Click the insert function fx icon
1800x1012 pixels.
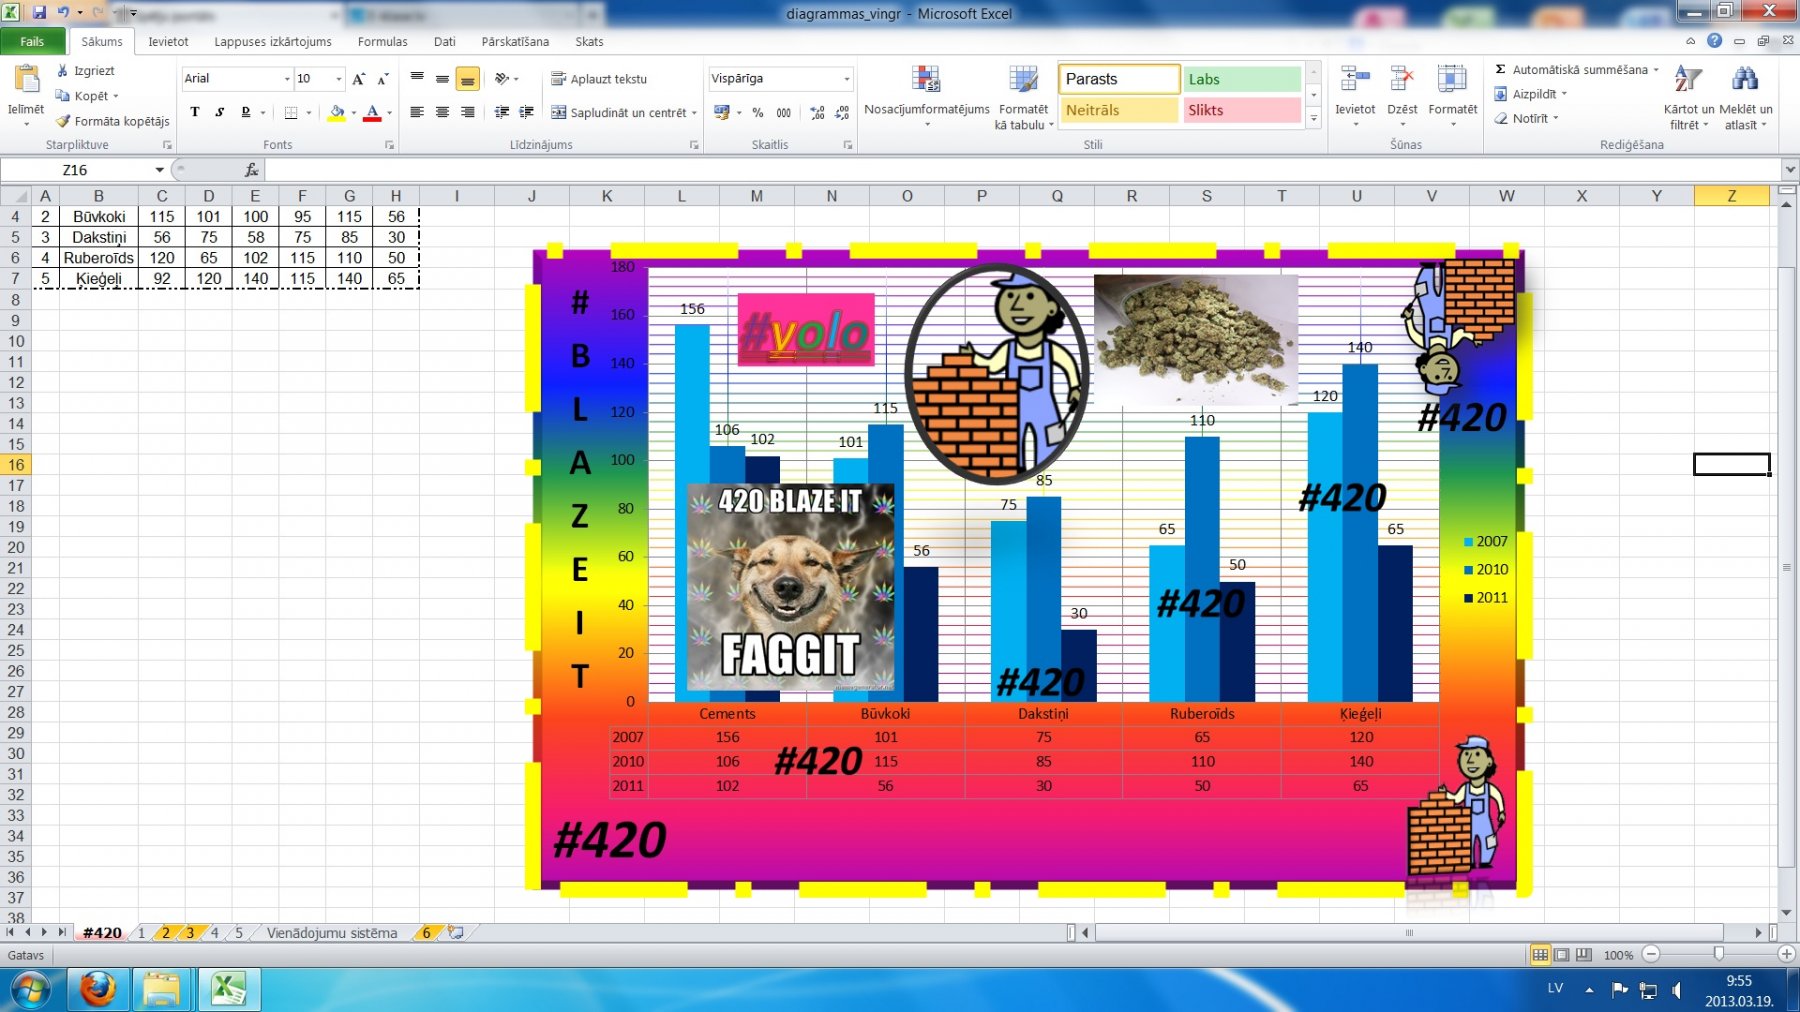tap(251, 170)
